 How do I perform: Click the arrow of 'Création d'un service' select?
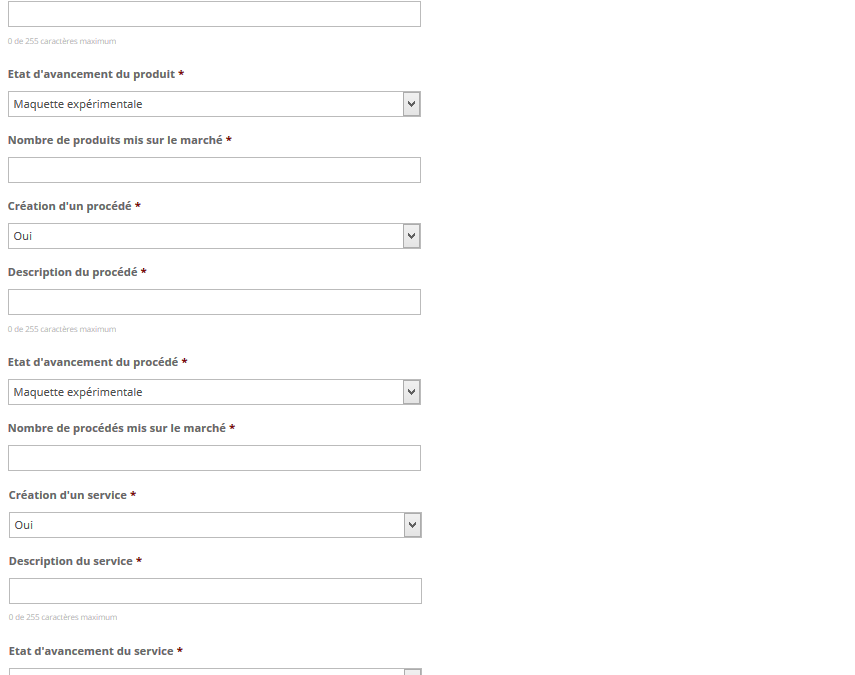tap(412, 525)
